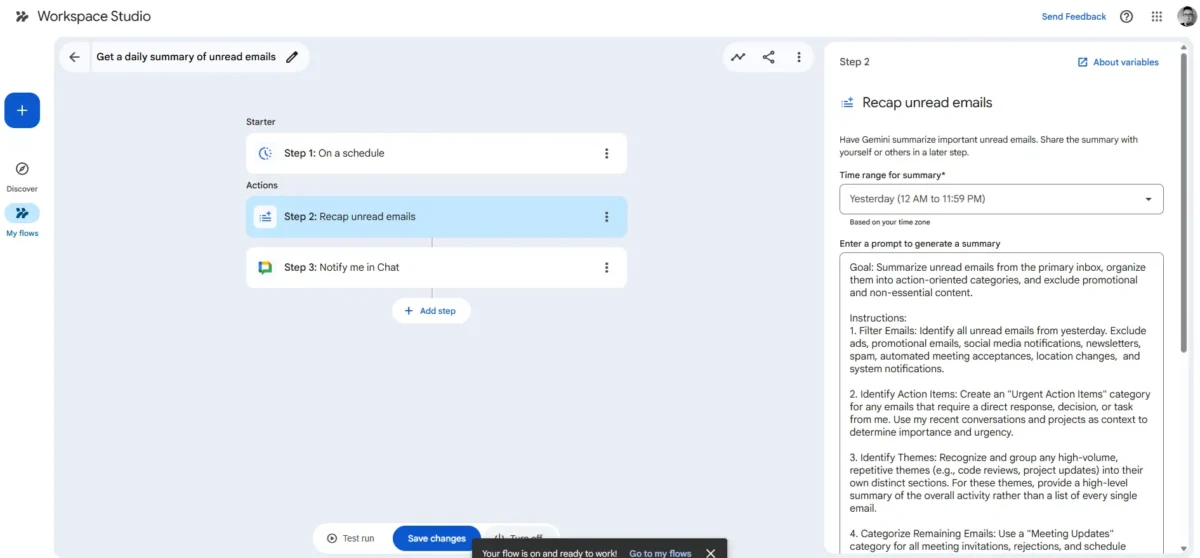1200x558 pixels.
Task: Click the schedule clock icon in Step 1
Action: (x=265, y=153)
